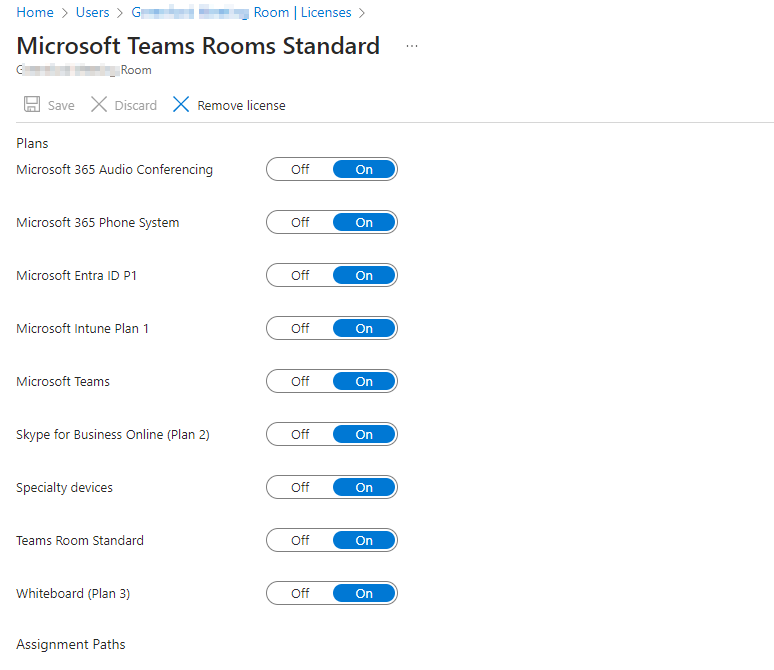Select On for Skype for Business Online
774x670 pixels.
pos(364,434)
